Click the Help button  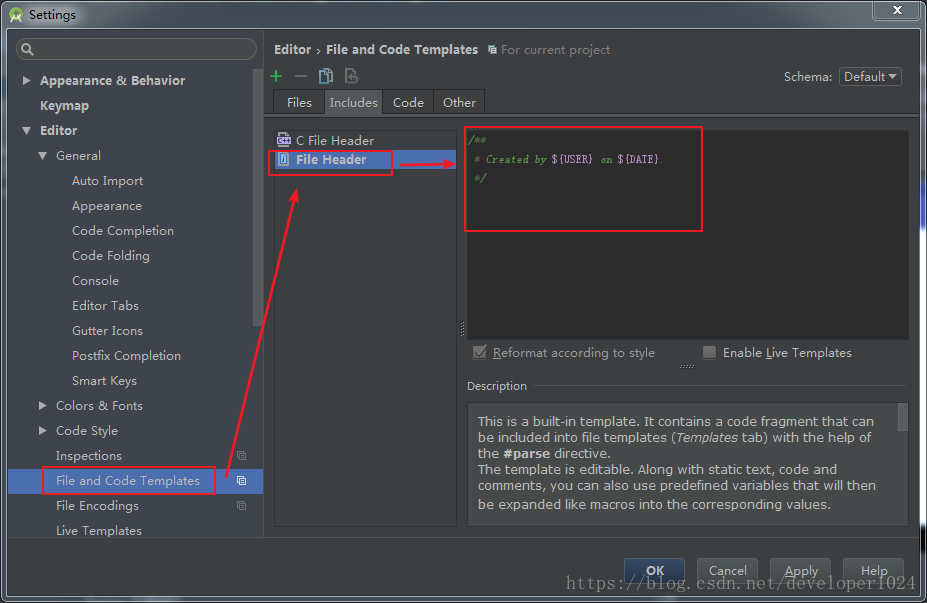pos(874,570)
